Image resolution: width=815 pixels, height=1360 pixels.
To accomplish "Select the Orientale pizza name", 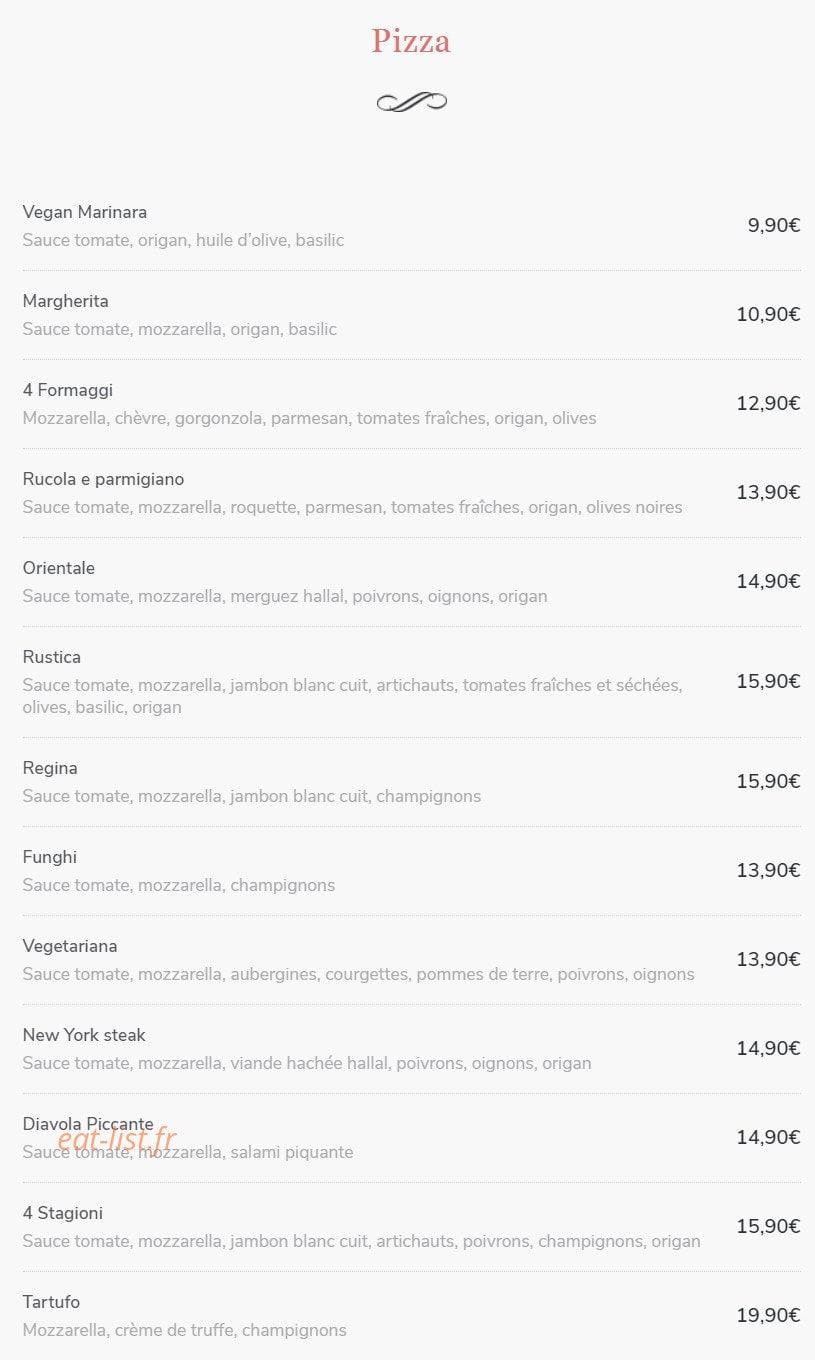I will coord(59,568).
